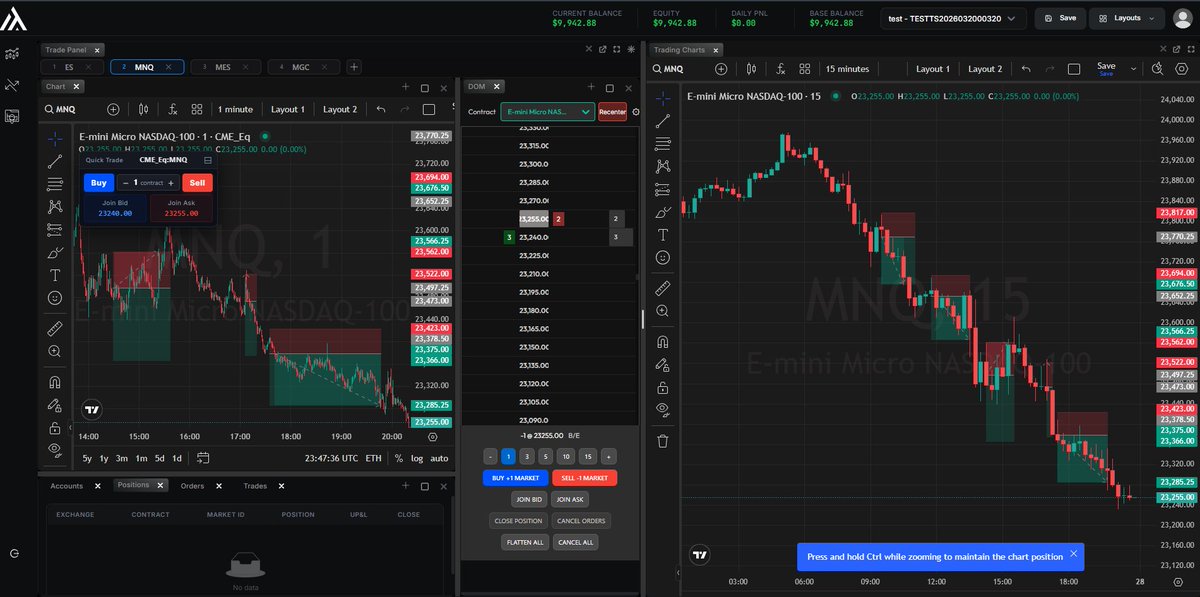Select the 5d range under left chart

(159, 458)
